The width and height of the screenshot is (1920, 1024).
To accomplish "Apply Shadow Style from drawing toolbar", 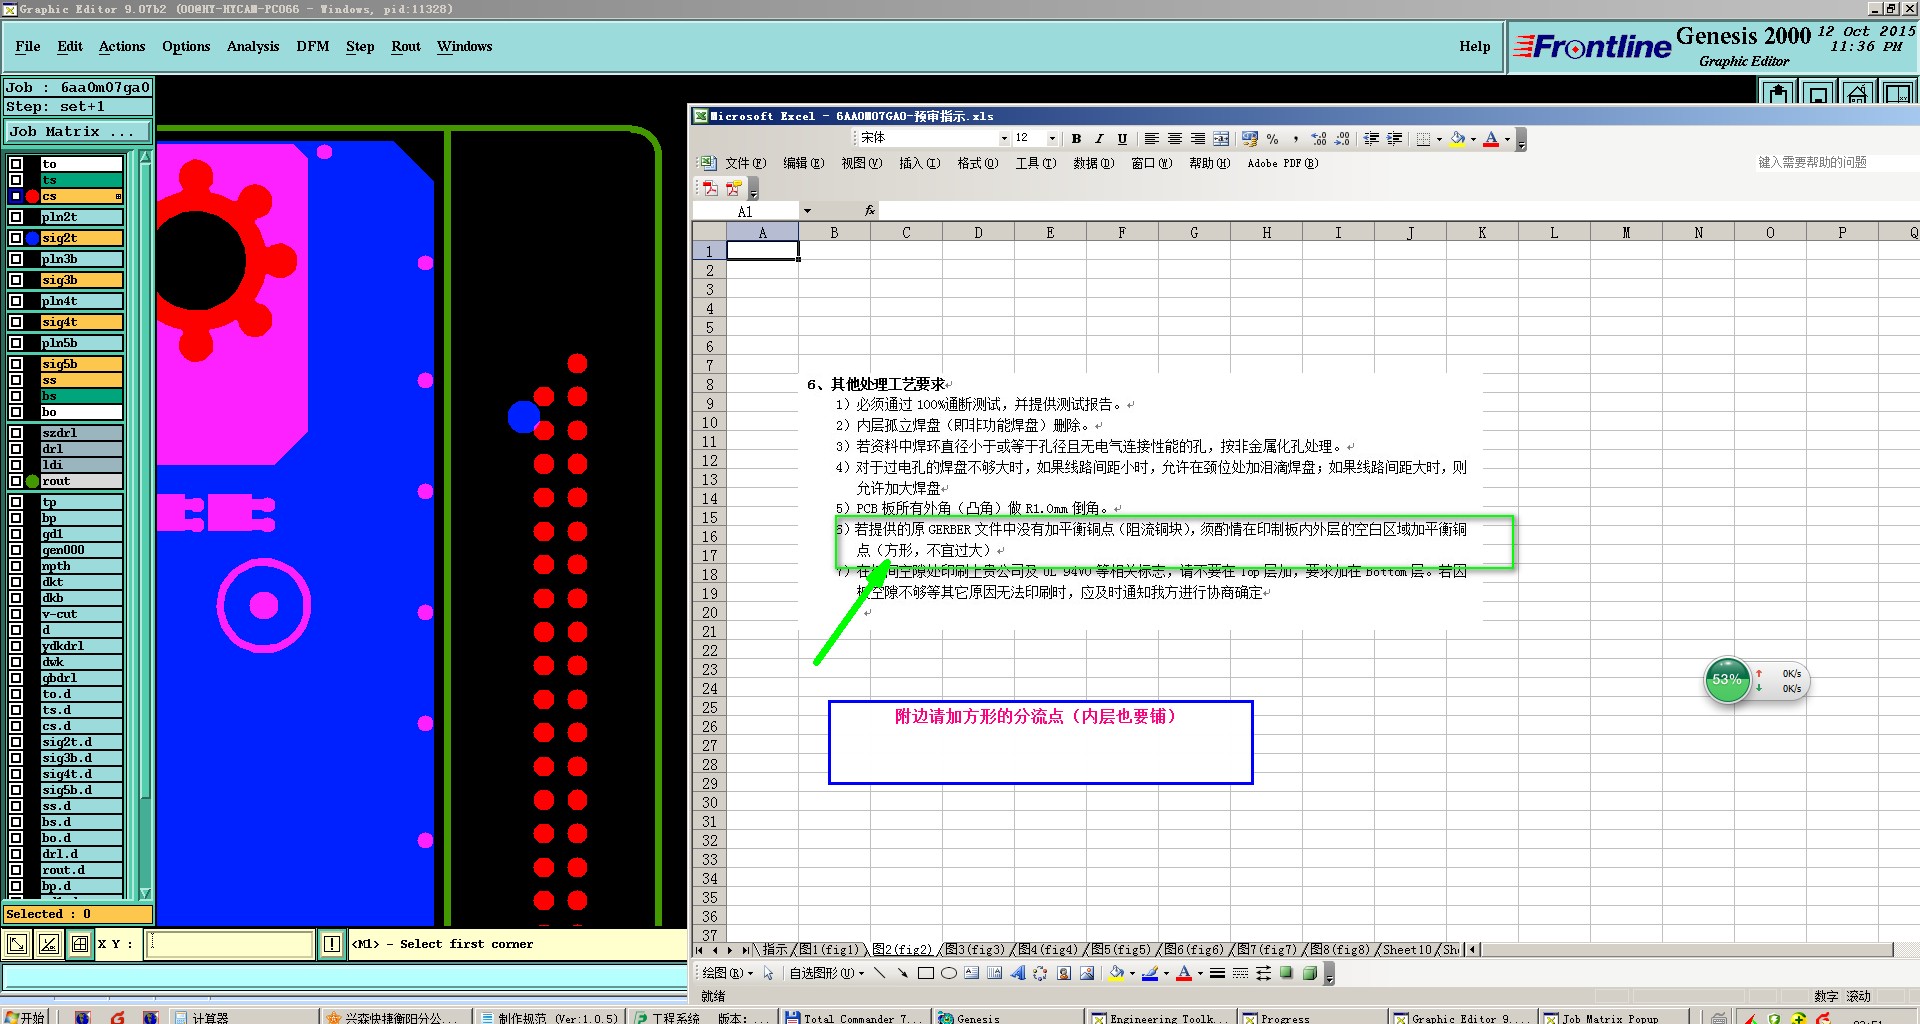I will [x=1286, y=973].
